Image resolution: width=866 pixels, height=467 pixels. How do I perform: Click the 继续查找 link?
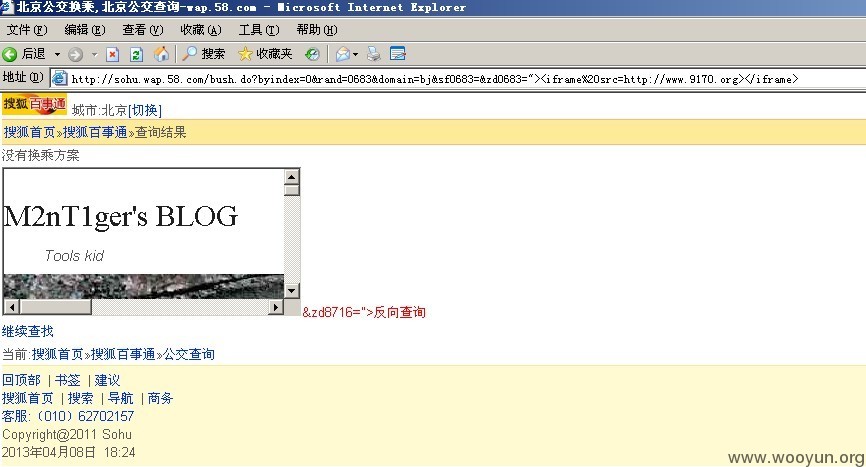click(28, 331)
